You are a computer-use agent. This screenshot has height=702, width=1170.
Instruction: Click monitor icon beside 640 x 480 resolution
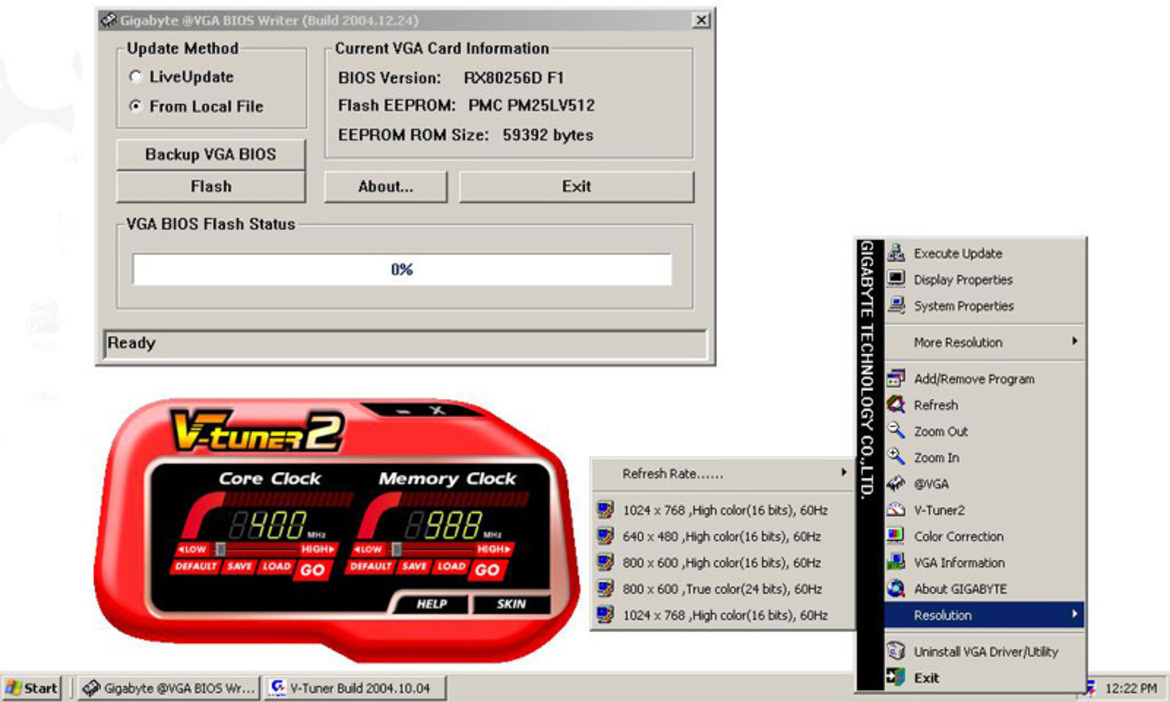point(605,536)
